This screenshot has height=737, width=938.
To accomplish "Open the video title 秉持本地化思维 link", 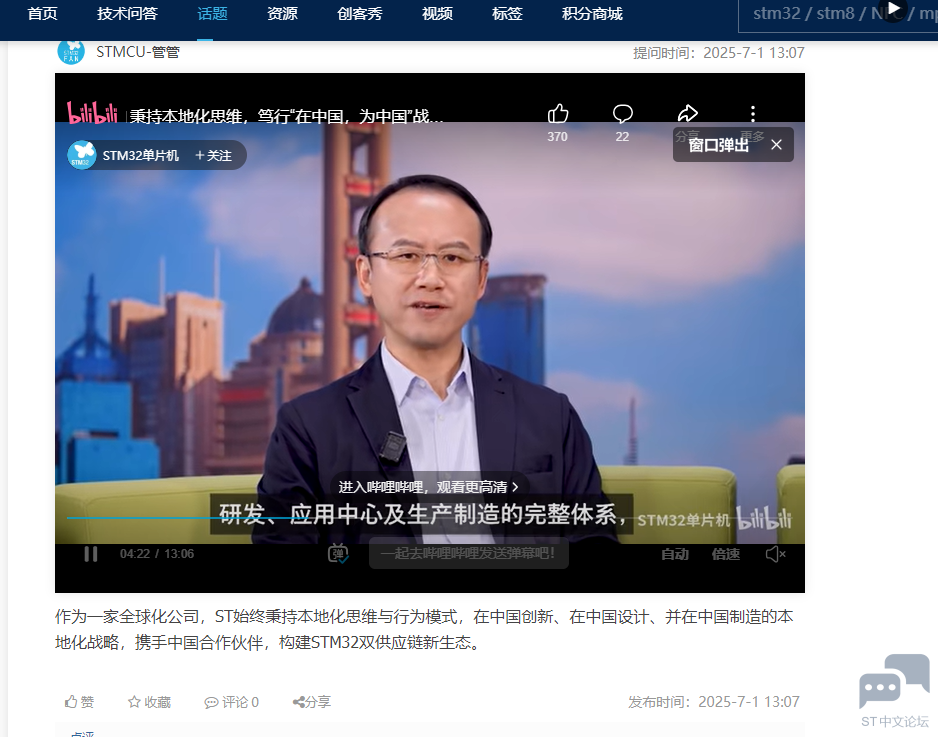I will pyautogui.click(x=287, y=115).
